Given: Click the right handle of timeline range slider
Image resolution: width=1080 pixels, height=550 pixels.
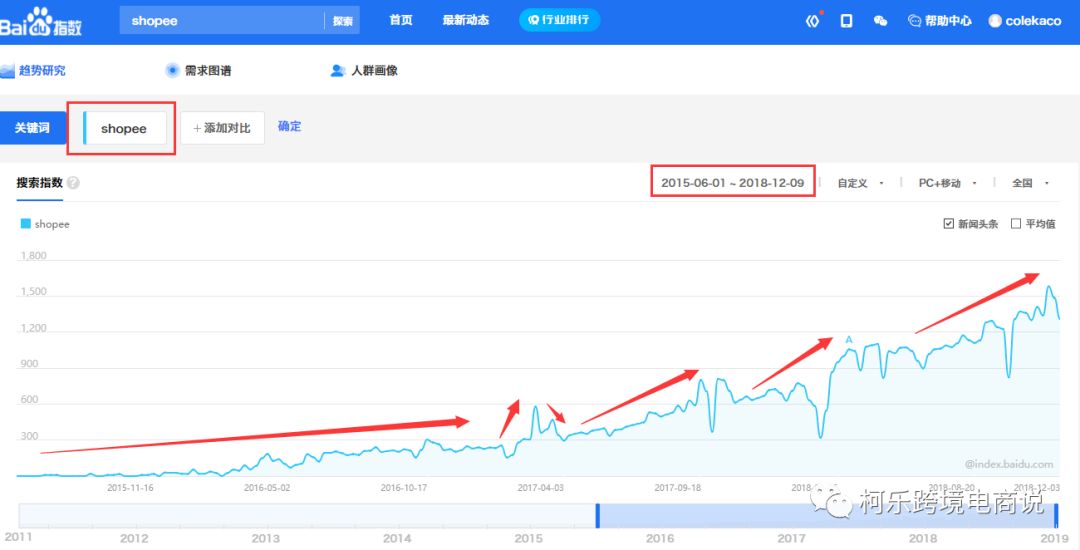Looking at the screenshot, I should [1057, 516].
